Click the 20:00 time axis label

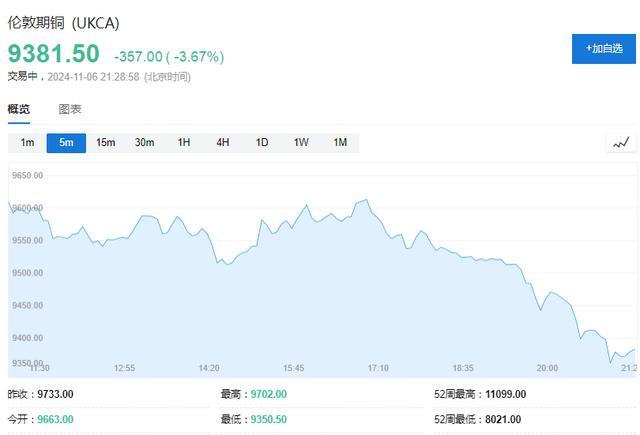pyautogui.click(x=547, y=368)
